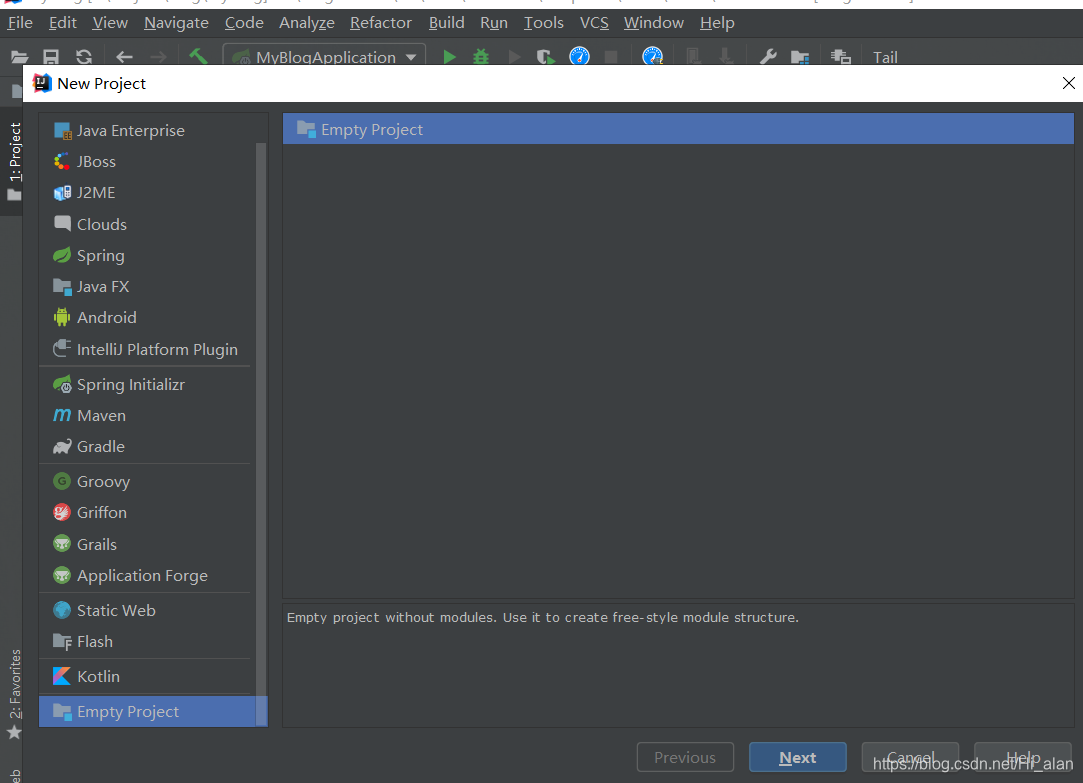The height and width of the screenshot is (783, 1083).
Task: Click the dialog Help button
Action: click(1023, 757)
